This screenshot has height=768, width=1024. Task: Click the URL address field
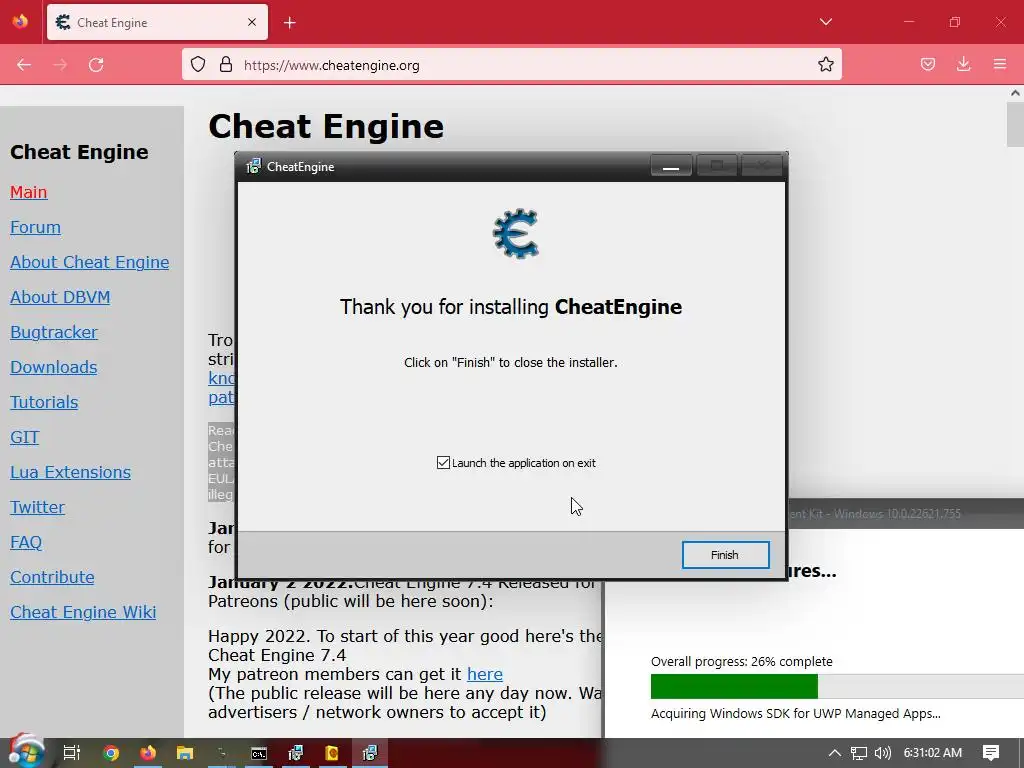coord(511,65)
